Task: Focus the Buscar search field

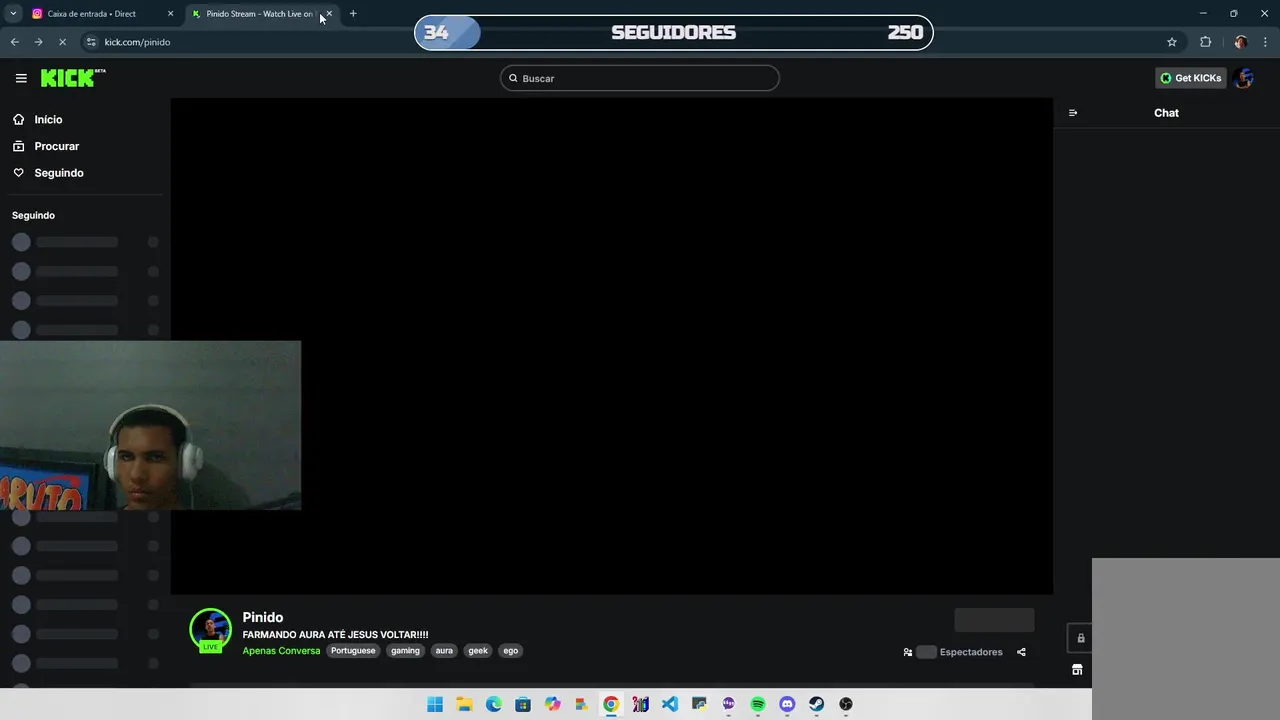Action: pyautogui.click(x=640, y=78)
